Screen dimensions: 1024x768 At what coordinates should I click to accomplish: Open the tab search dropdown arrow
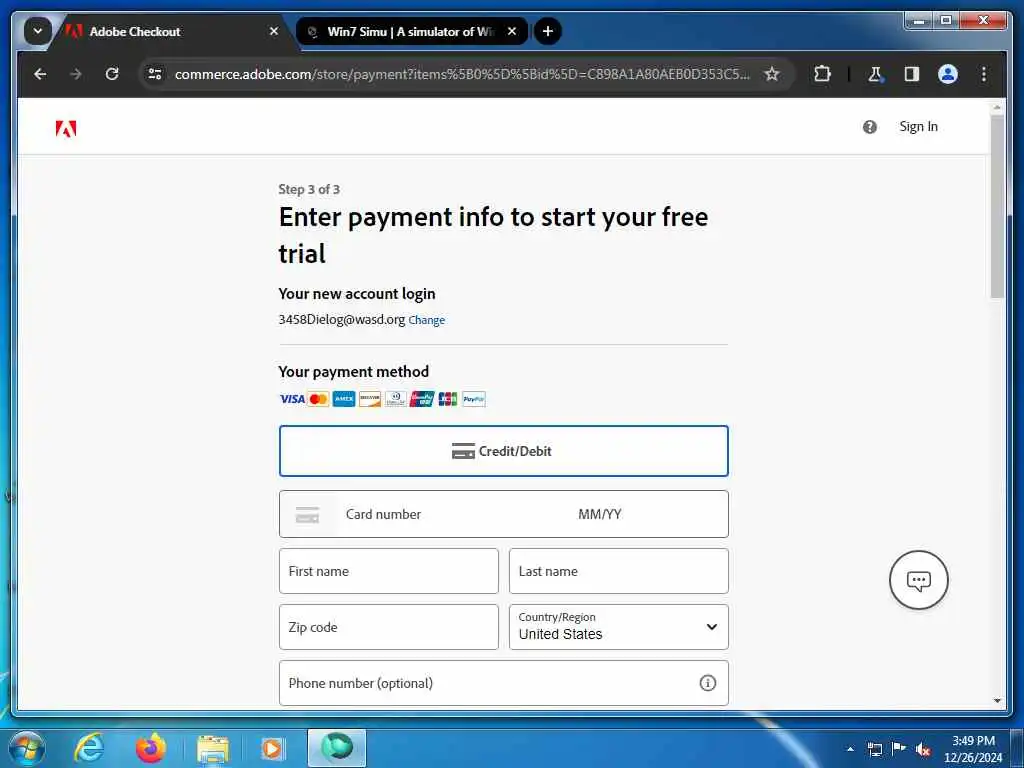tap(37, 31)
